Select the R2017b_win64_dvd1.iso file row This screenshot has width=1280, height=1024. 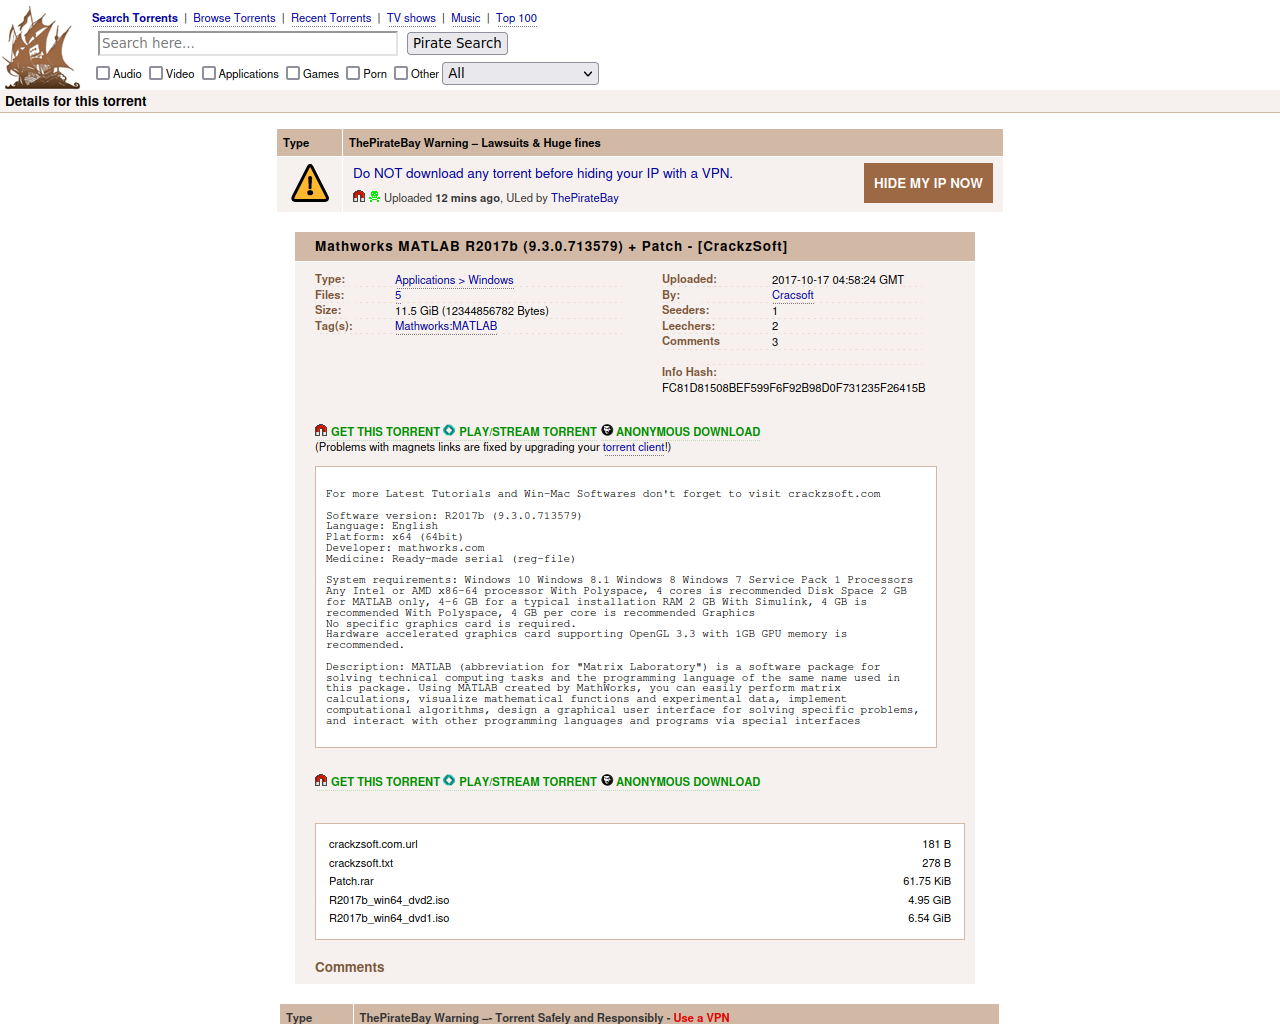click(640, 918)
